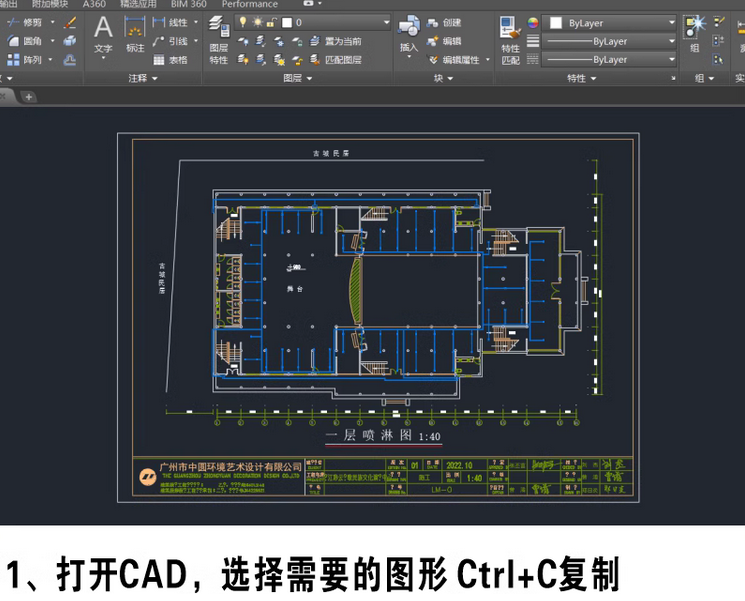Screen dimensions: 745x601
Task: Click the object color wheel icon
Action: [533, 22]
